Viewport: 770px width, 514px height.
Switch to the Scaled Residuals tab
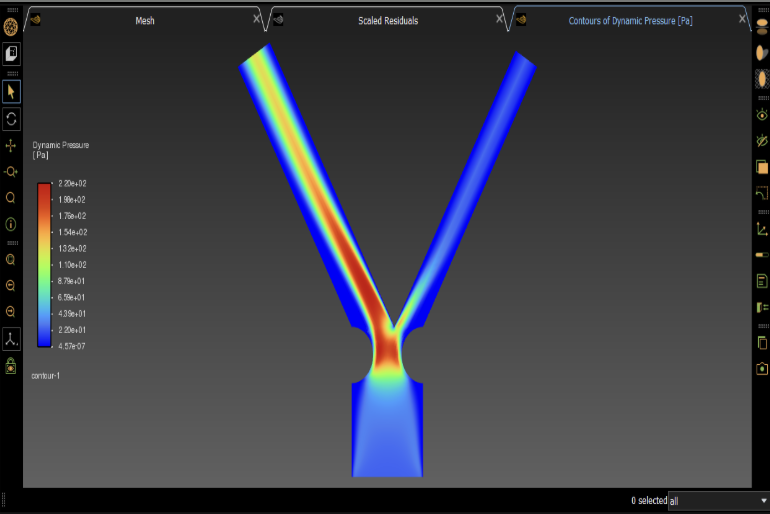pos(388,21)
